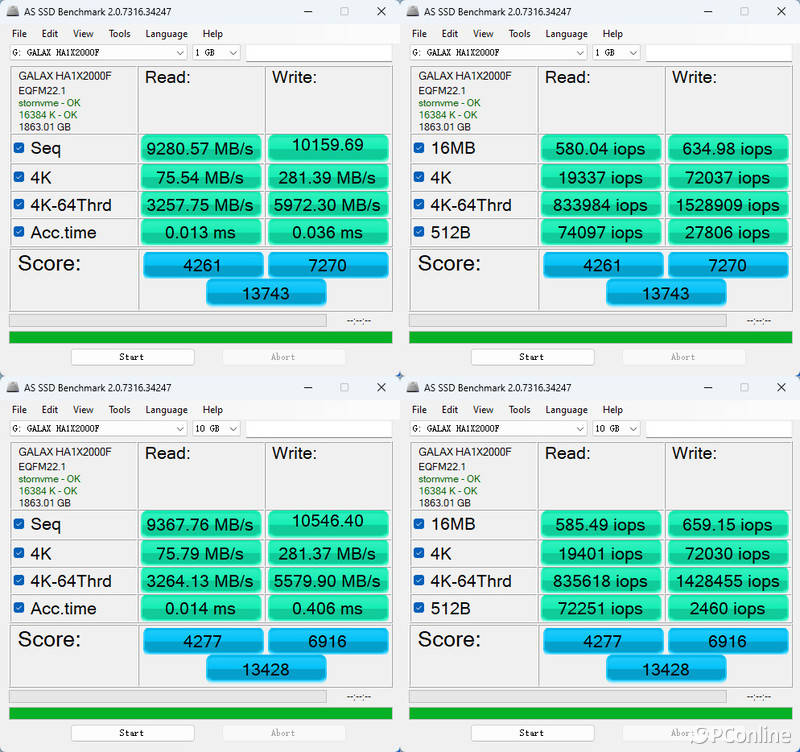Screen dimensions: 800x752
Task: Click the AS SSD app icon in the top-left window's title bar
Action: [x=13, y=11]
